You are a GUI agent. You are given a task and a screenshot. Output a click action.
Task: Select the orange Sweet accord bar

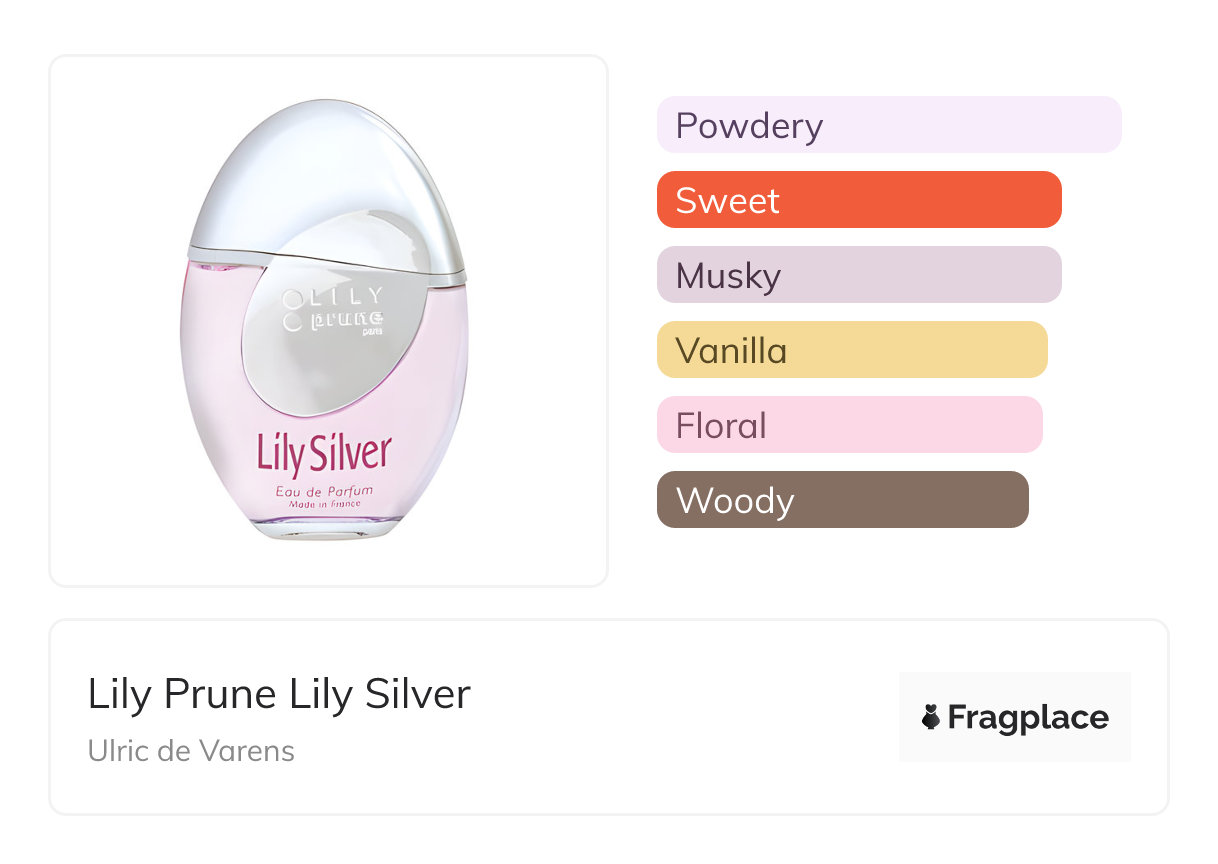click(858, 200)
